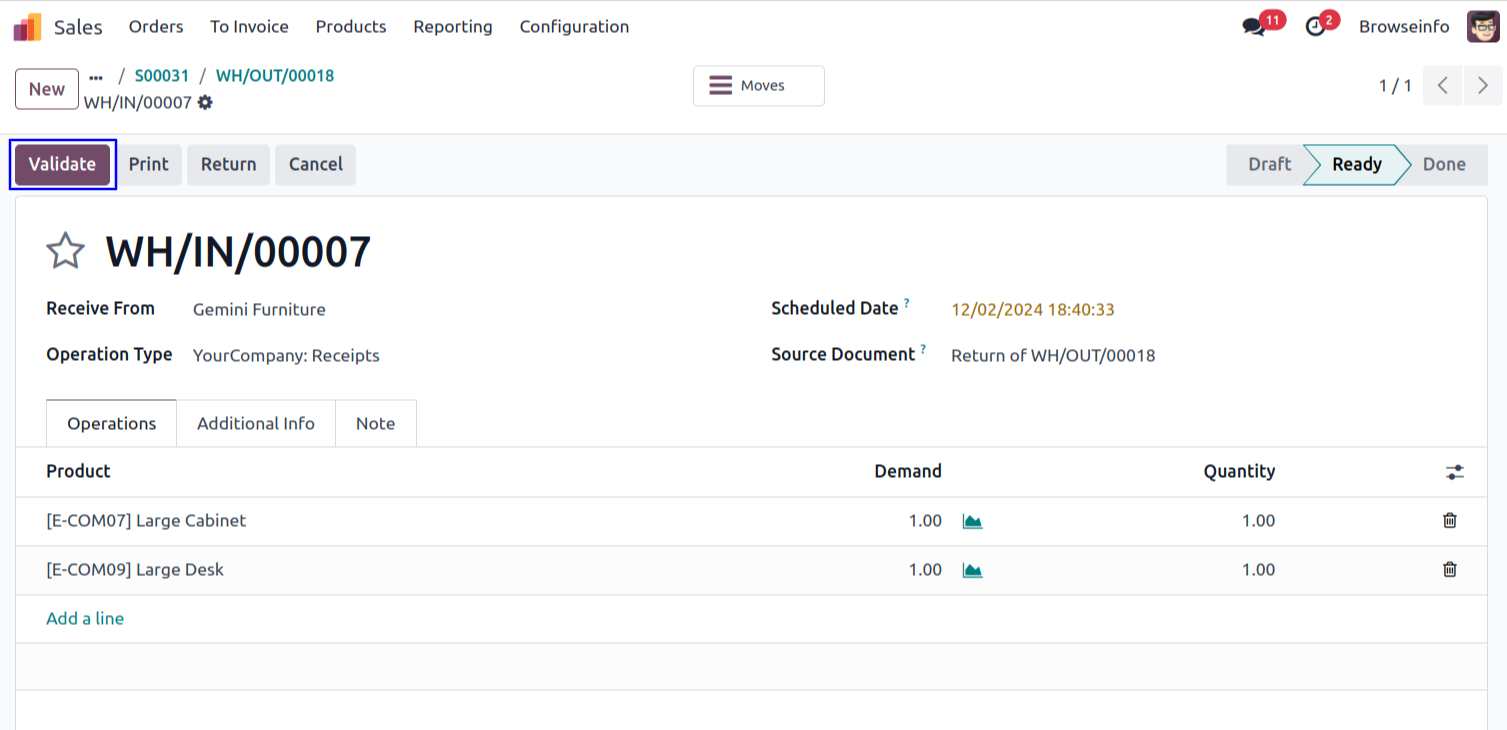Delete the Large Cabinet line
Viewport: 1507px width, 730px height.
(x=1449, y=520)
